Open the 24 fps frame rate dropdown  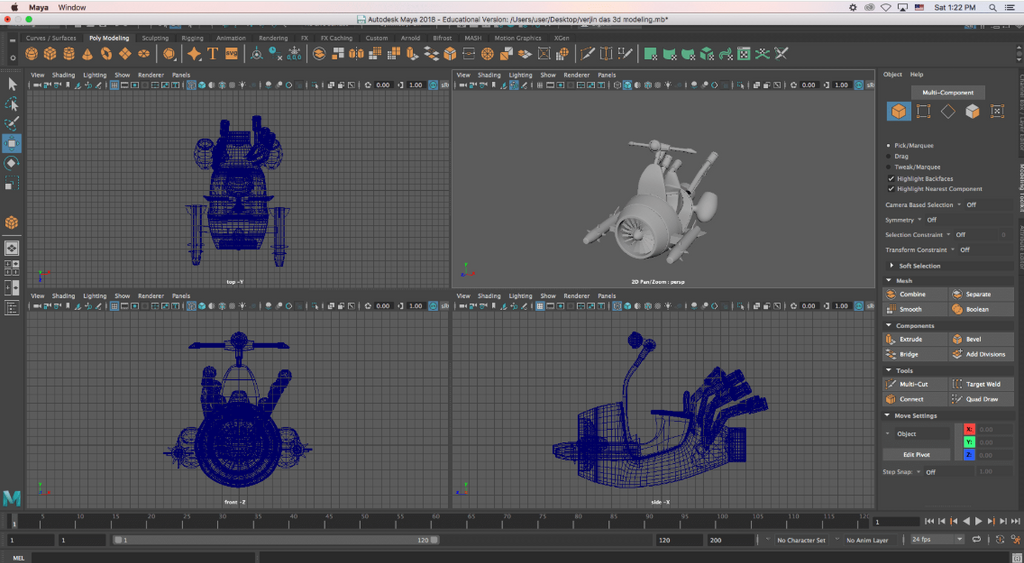(936, 540)
